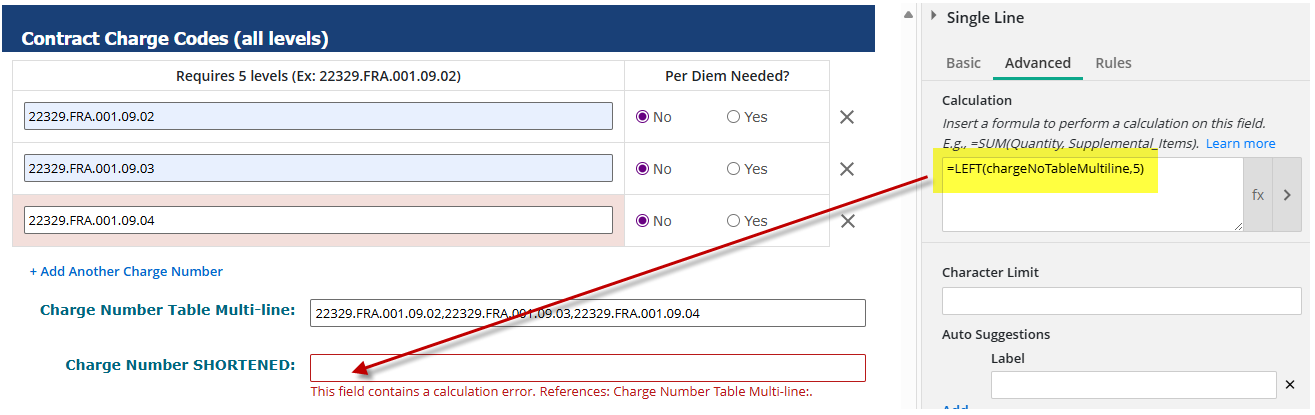Remove the 22329.FRA.001.09.02 charge row

(x=847, y=117)
